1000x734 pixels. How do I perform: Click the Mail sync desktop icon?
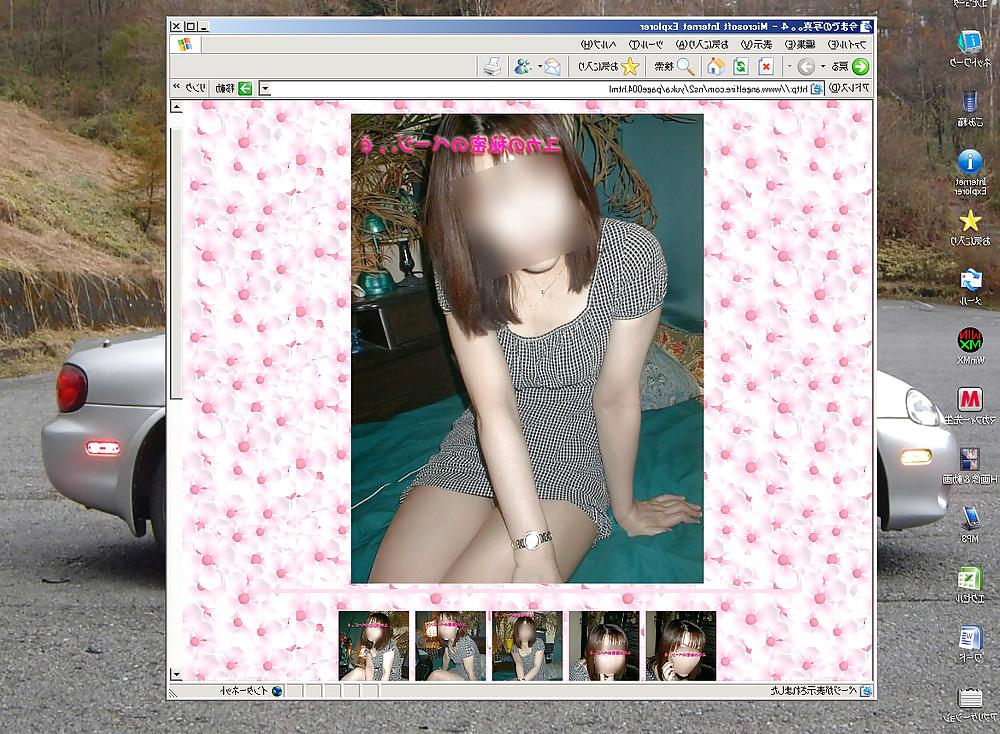coord(970,281)
